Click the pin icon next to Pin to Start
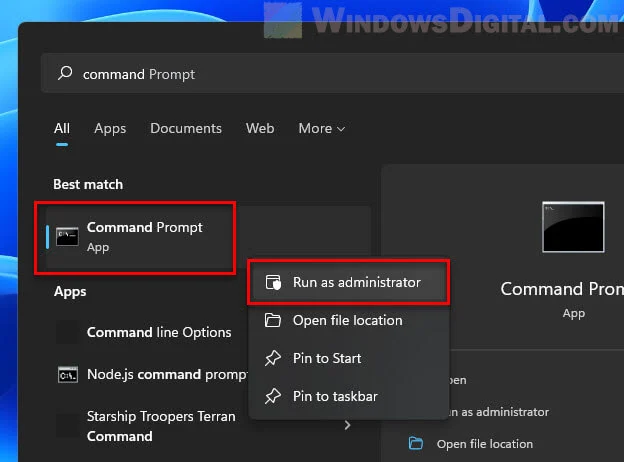Screen dimensions: 624x462 coord(273,358)
